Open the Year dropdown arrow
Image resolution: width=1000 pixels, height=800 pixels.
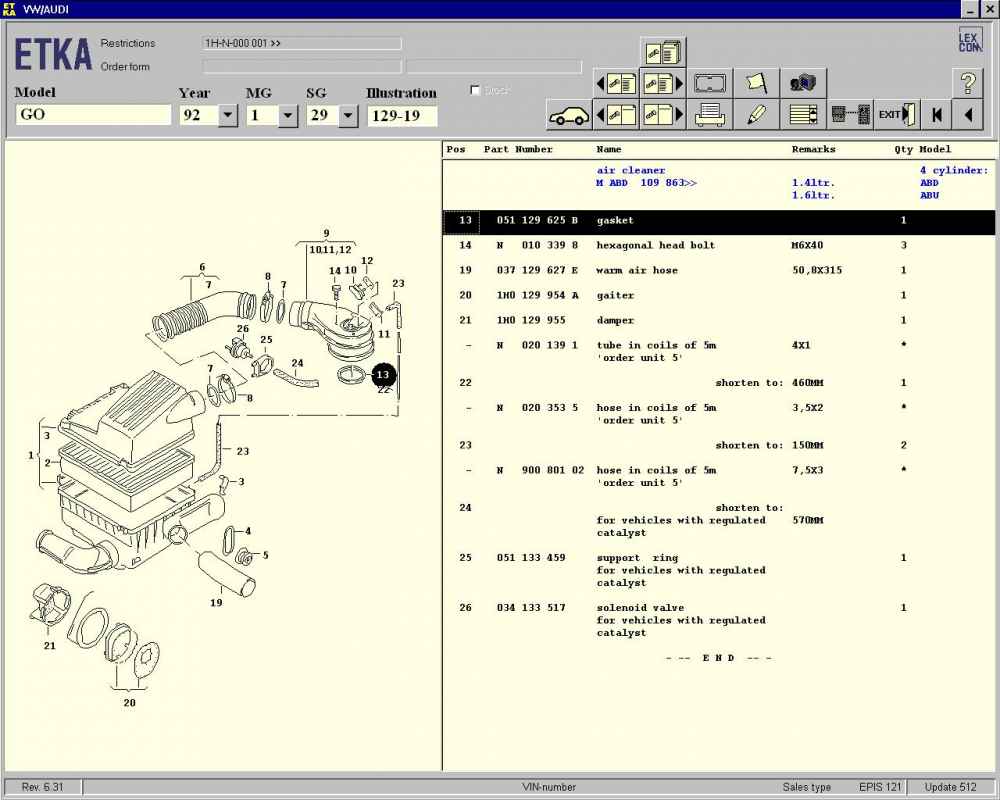228,115
